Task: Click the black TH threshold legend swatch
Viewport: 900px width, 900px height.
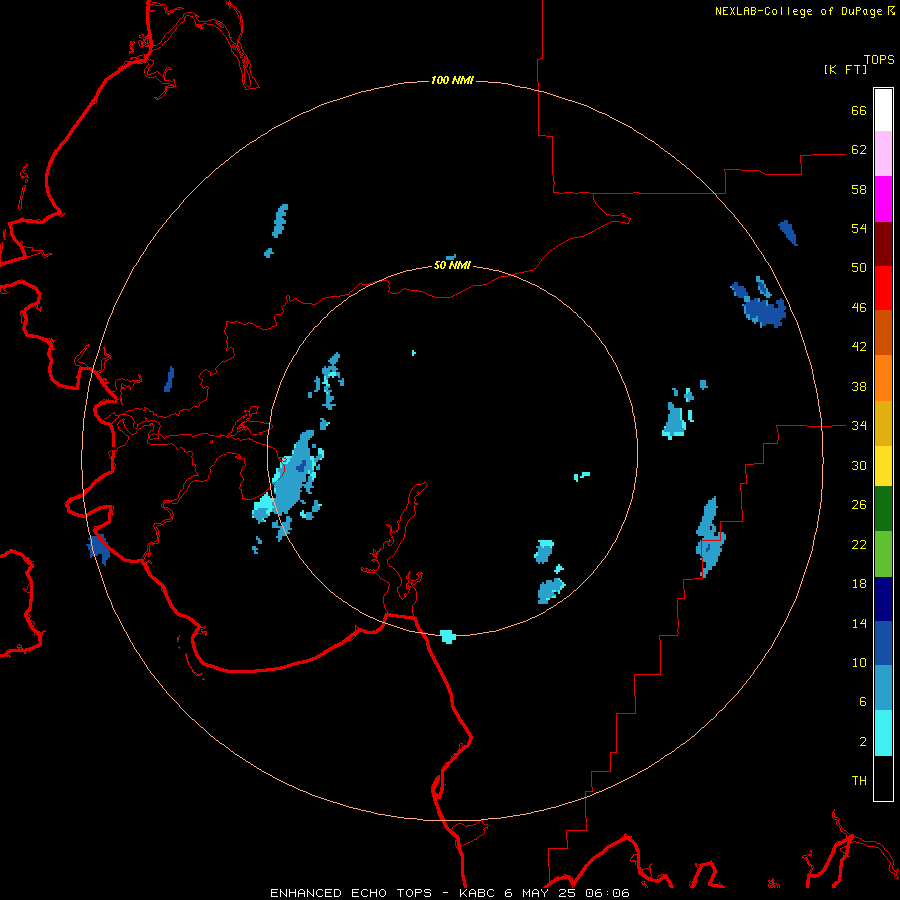Action: (883, 778)
